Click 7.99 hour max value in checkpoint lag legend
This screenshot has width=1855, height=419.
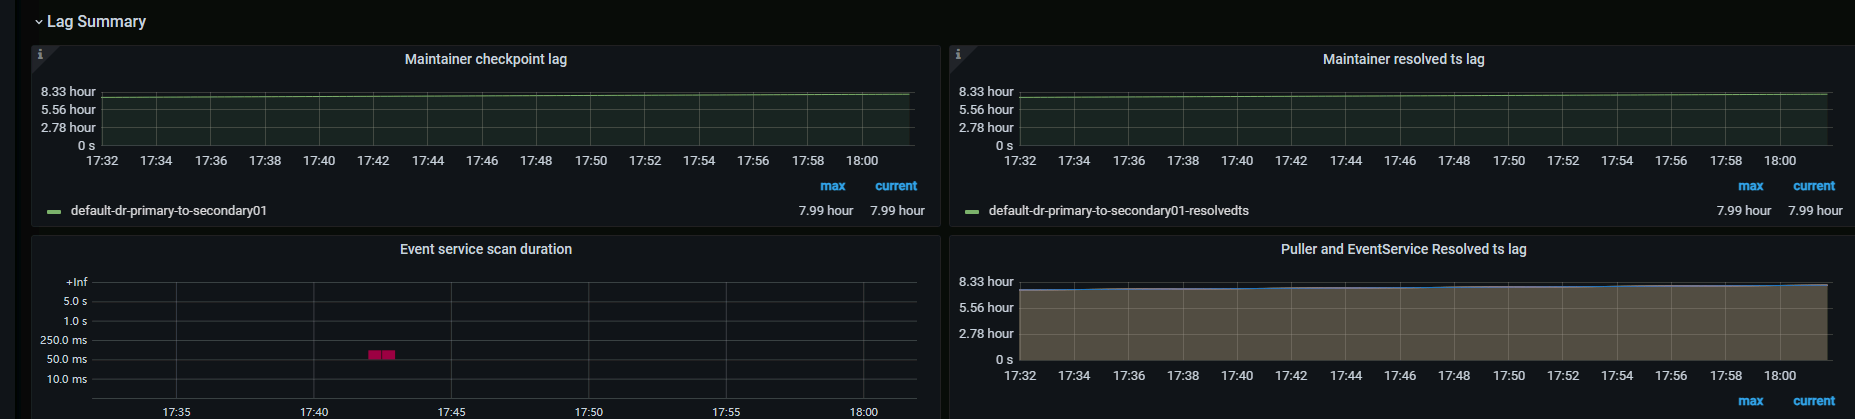click(x=826, y=211)
